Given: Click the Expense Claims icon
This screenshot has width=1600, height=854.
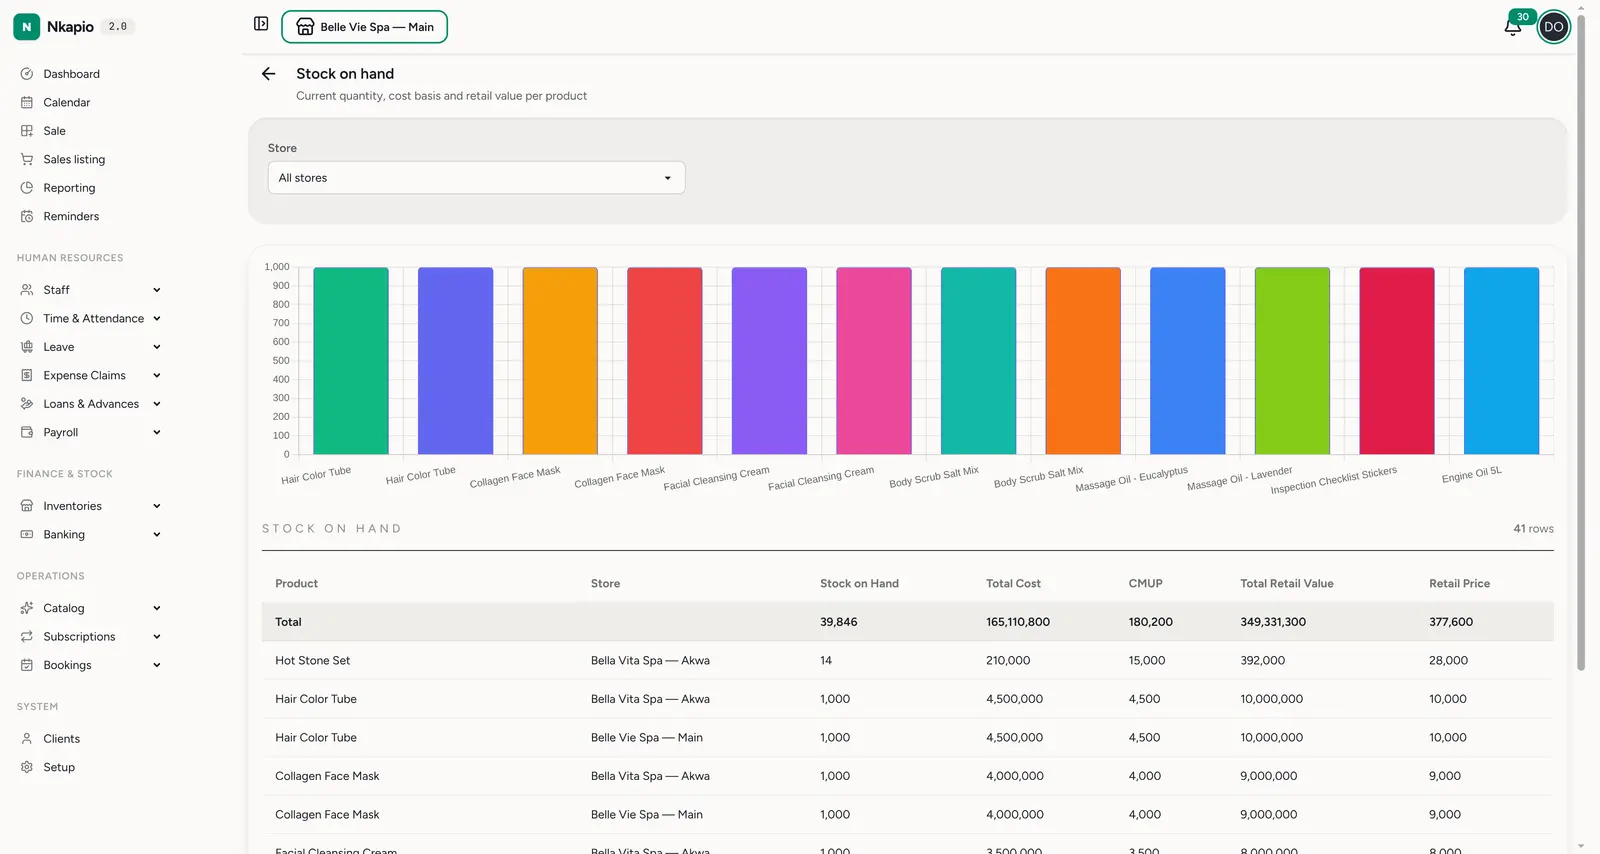Looking at the screenshot, I should 27,375.
